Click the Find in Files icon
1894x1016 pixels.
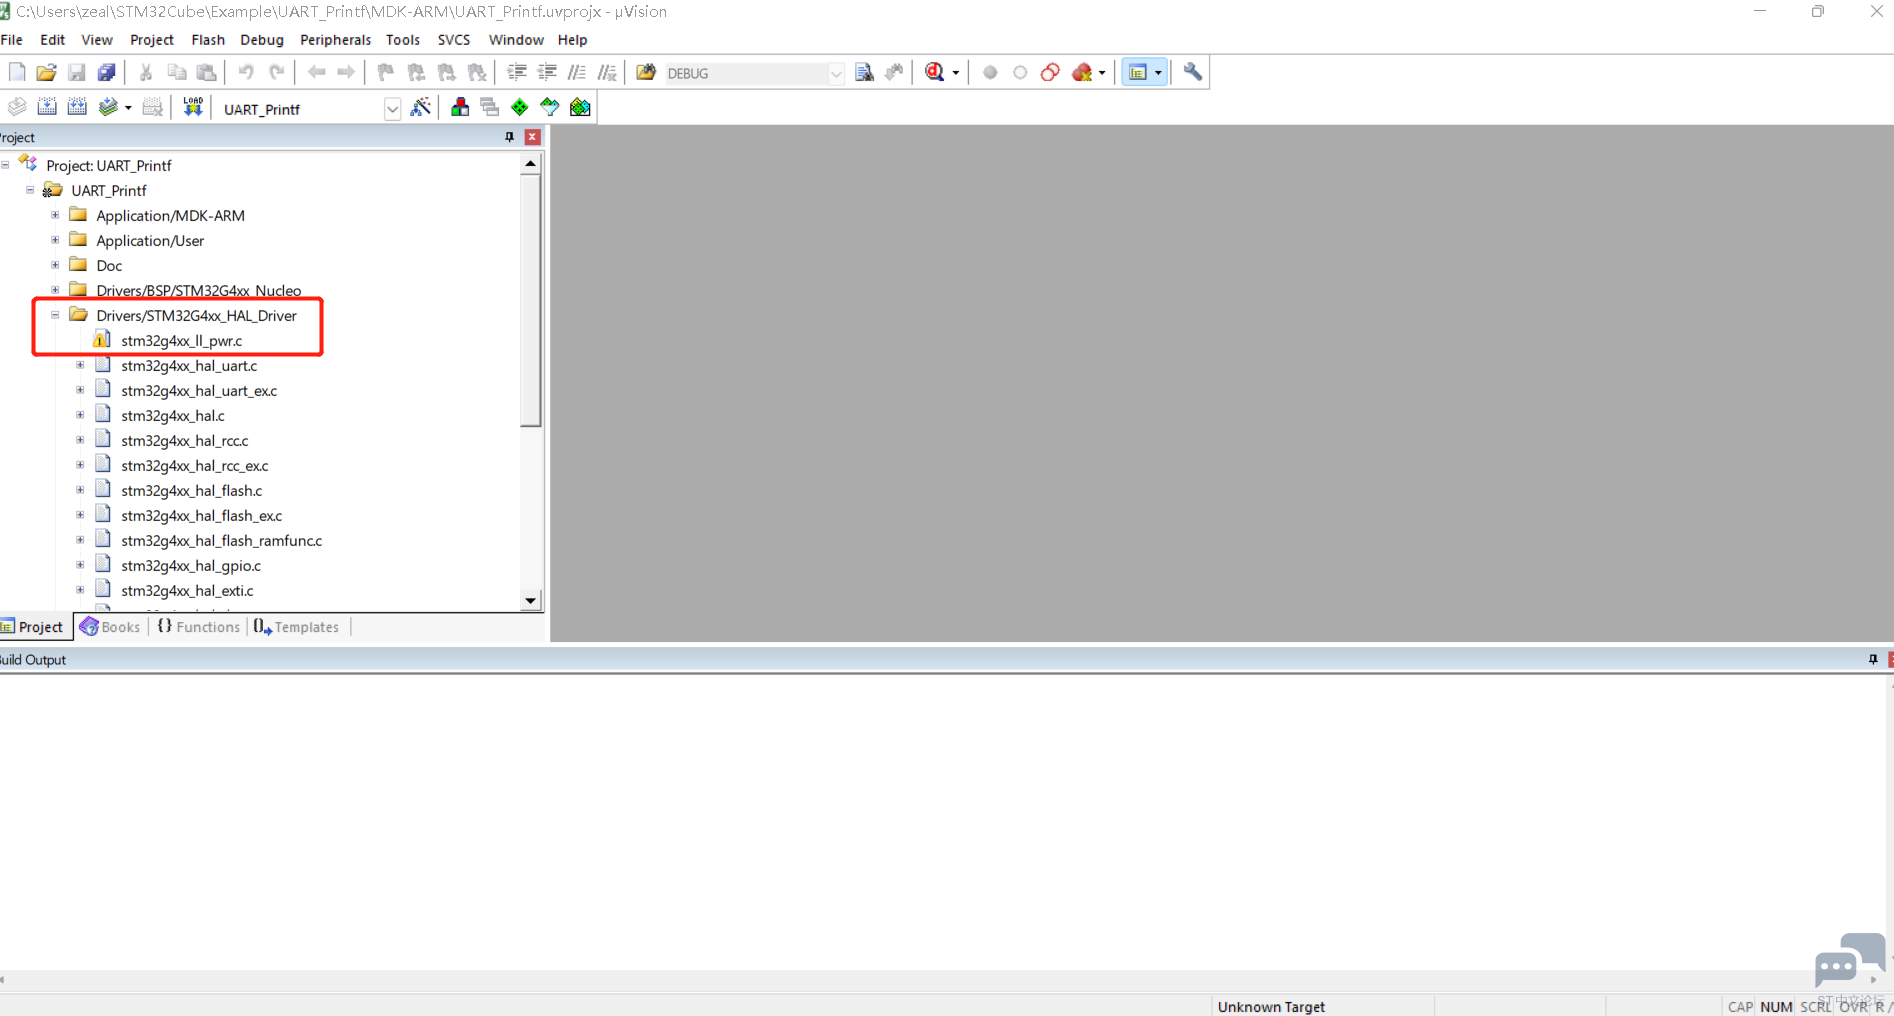(646, 72)
